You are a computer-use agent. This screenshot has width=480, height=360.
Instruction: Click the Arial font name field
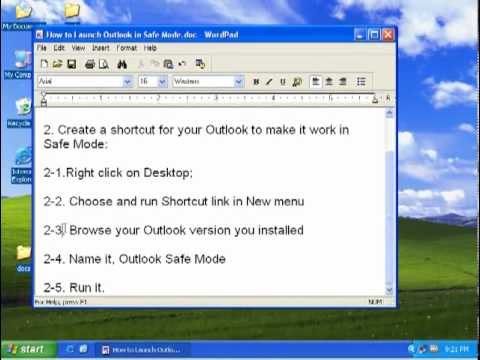pos(81,82)
